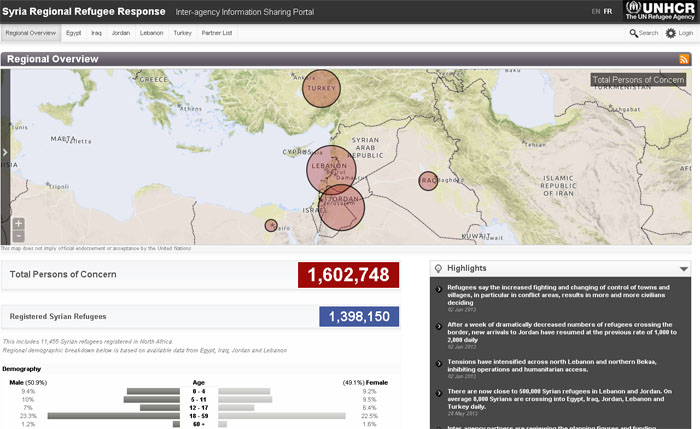Click the Syria Regional Refugee Response title
The image size is (700, 429).
[x=83, y=12]
